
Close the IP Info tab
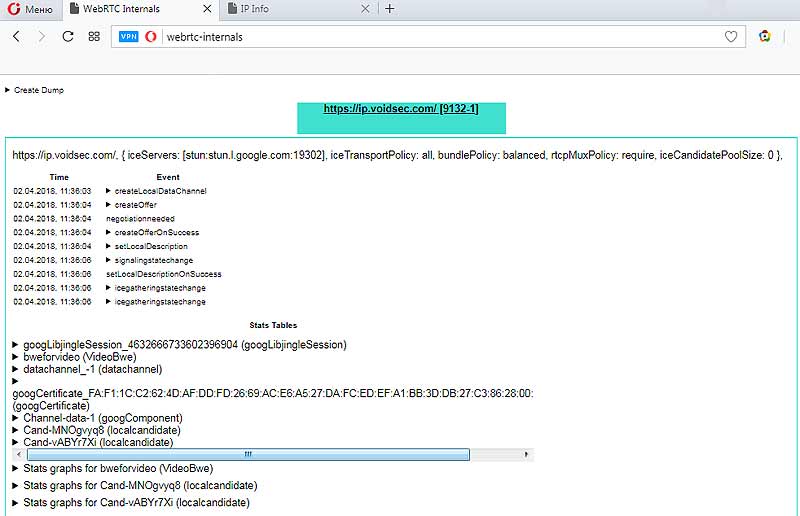[365, 9]
